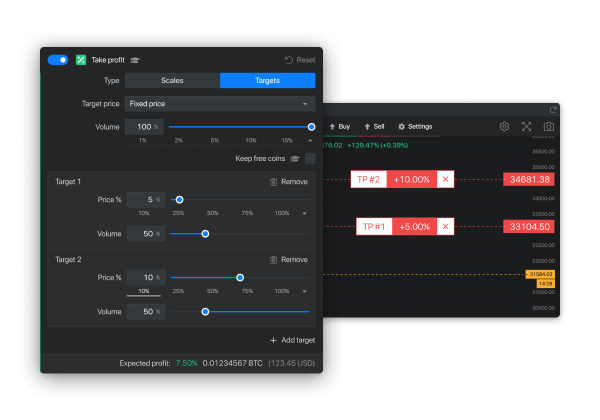Image resolution: width=600 pixels, height=420 pixels.
Task: Move Target 1 Price % slider handle
Action: [x=179, y=200]
